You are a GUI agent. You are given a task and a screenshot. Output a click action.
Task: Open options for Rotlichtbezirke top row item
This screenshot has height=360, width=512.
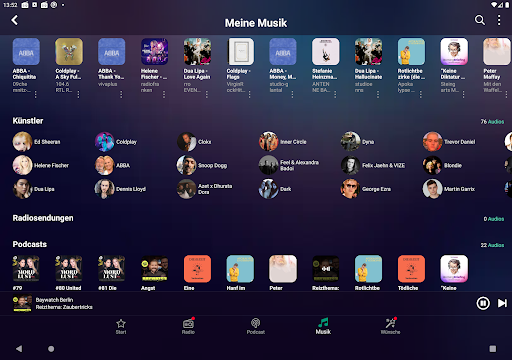tap(421, 95)
